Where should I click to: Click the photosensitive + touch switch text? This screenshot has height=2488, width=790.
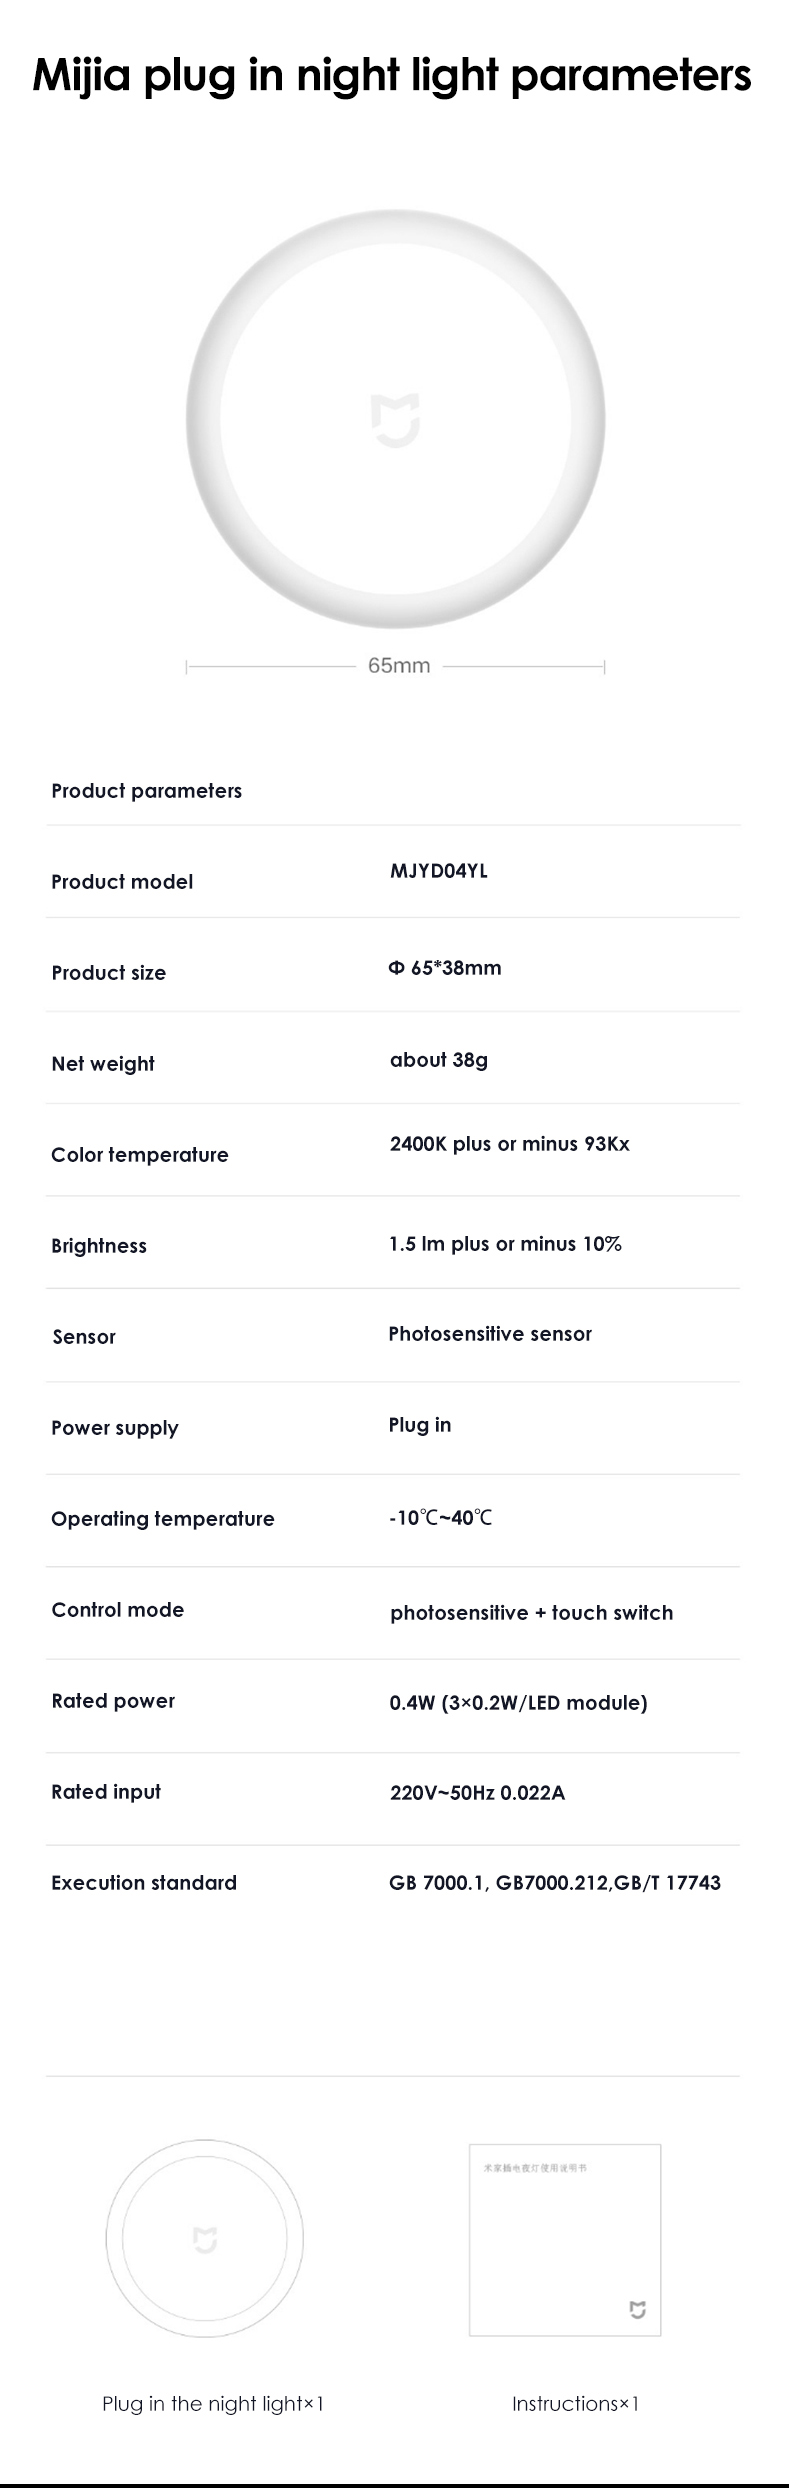coord(532,1613)
